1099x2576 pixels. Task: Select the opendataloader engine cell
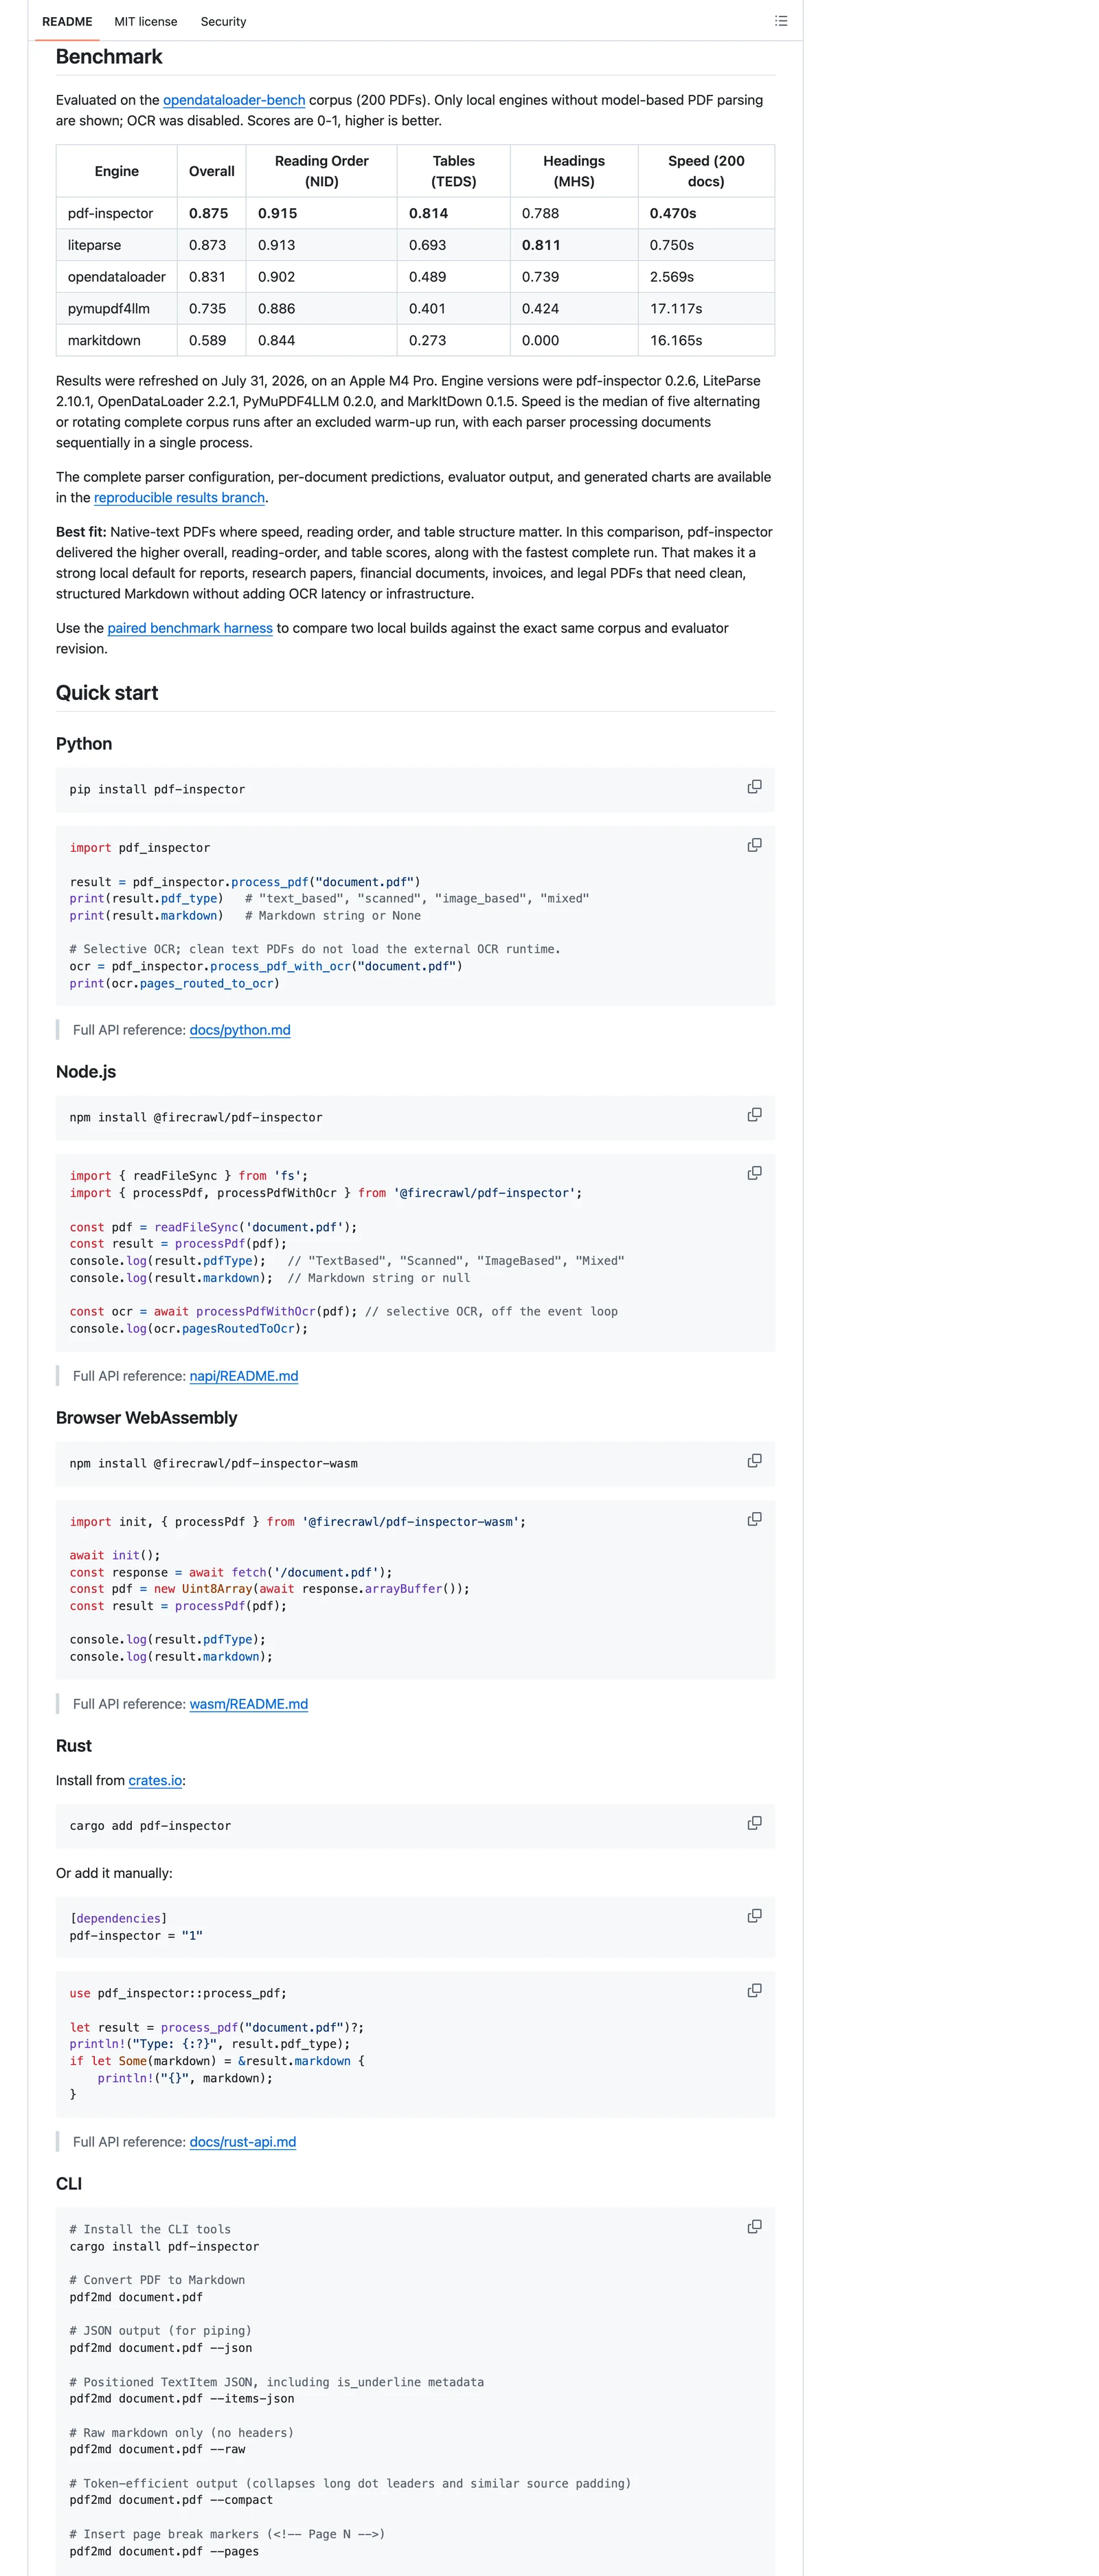(x=117, y=277)
